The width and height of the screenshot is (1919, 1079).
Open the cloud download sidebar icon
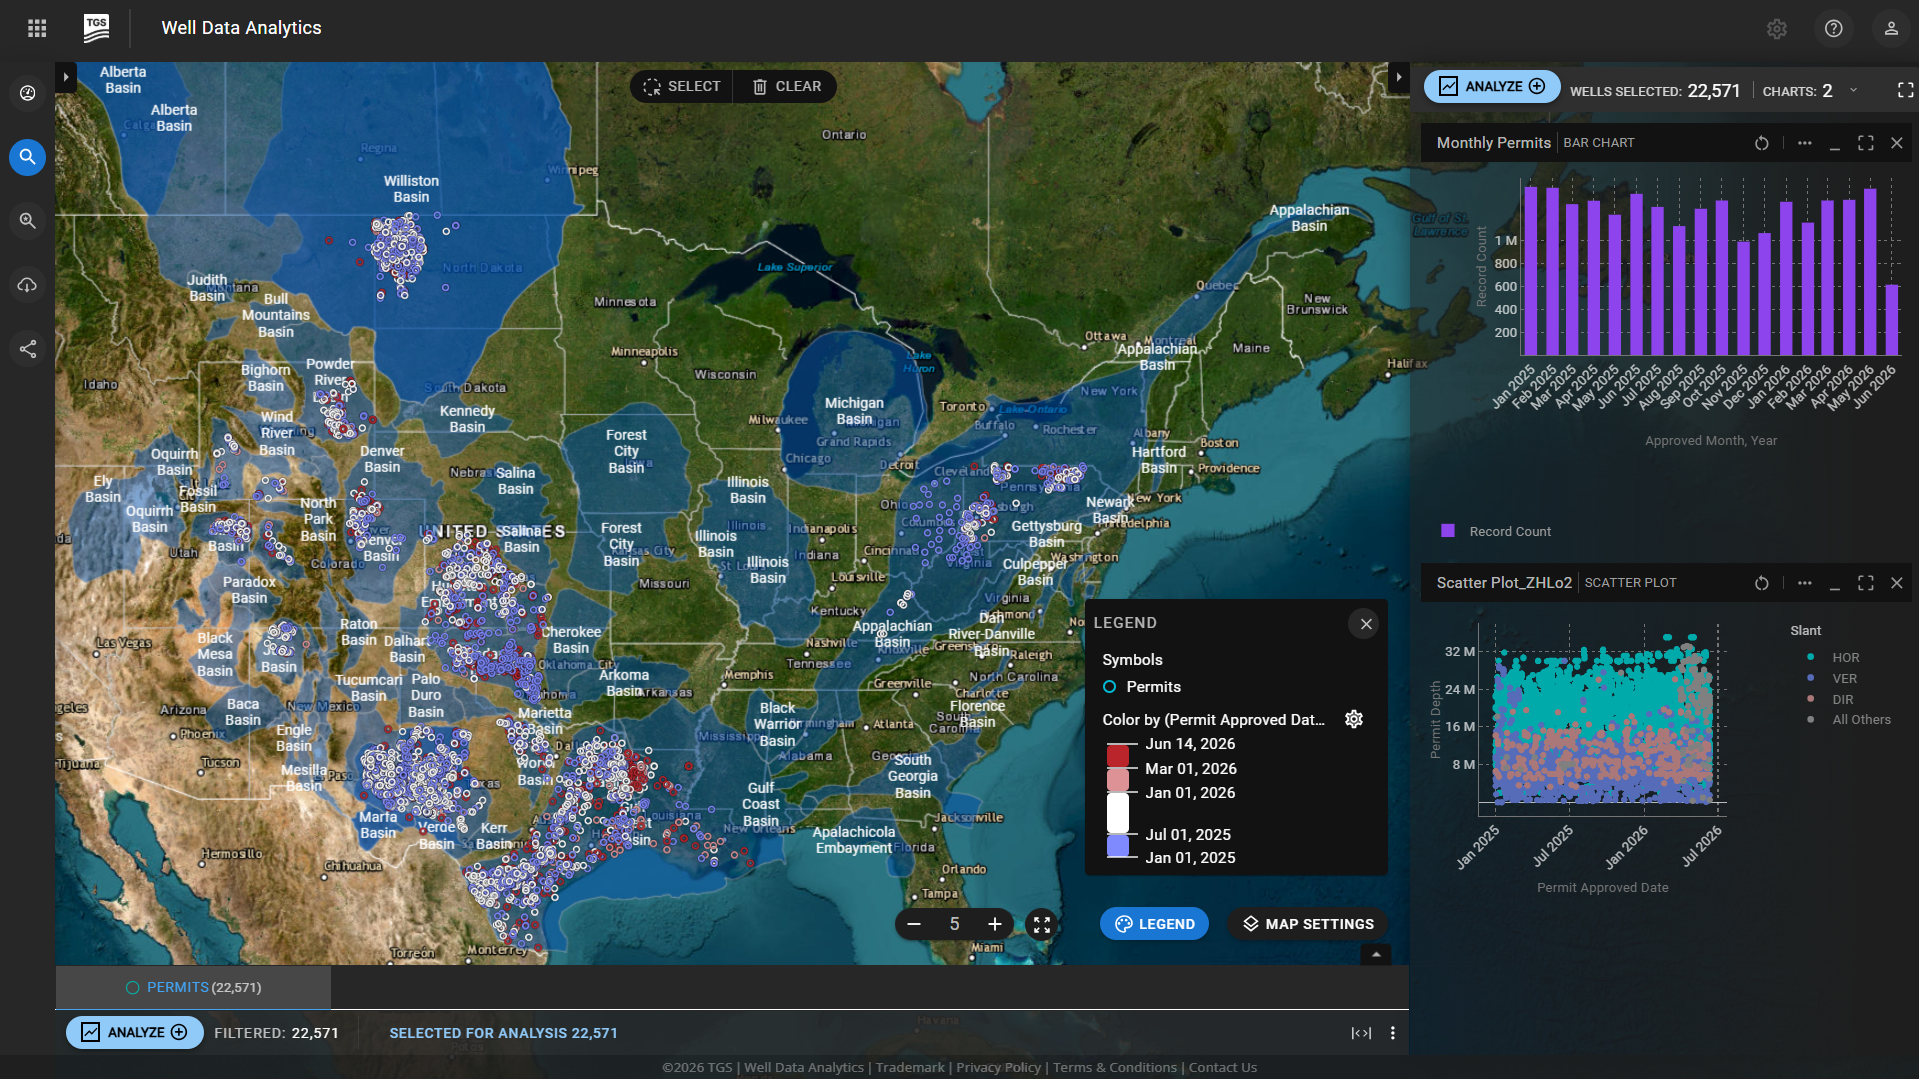tap(28, 285)
